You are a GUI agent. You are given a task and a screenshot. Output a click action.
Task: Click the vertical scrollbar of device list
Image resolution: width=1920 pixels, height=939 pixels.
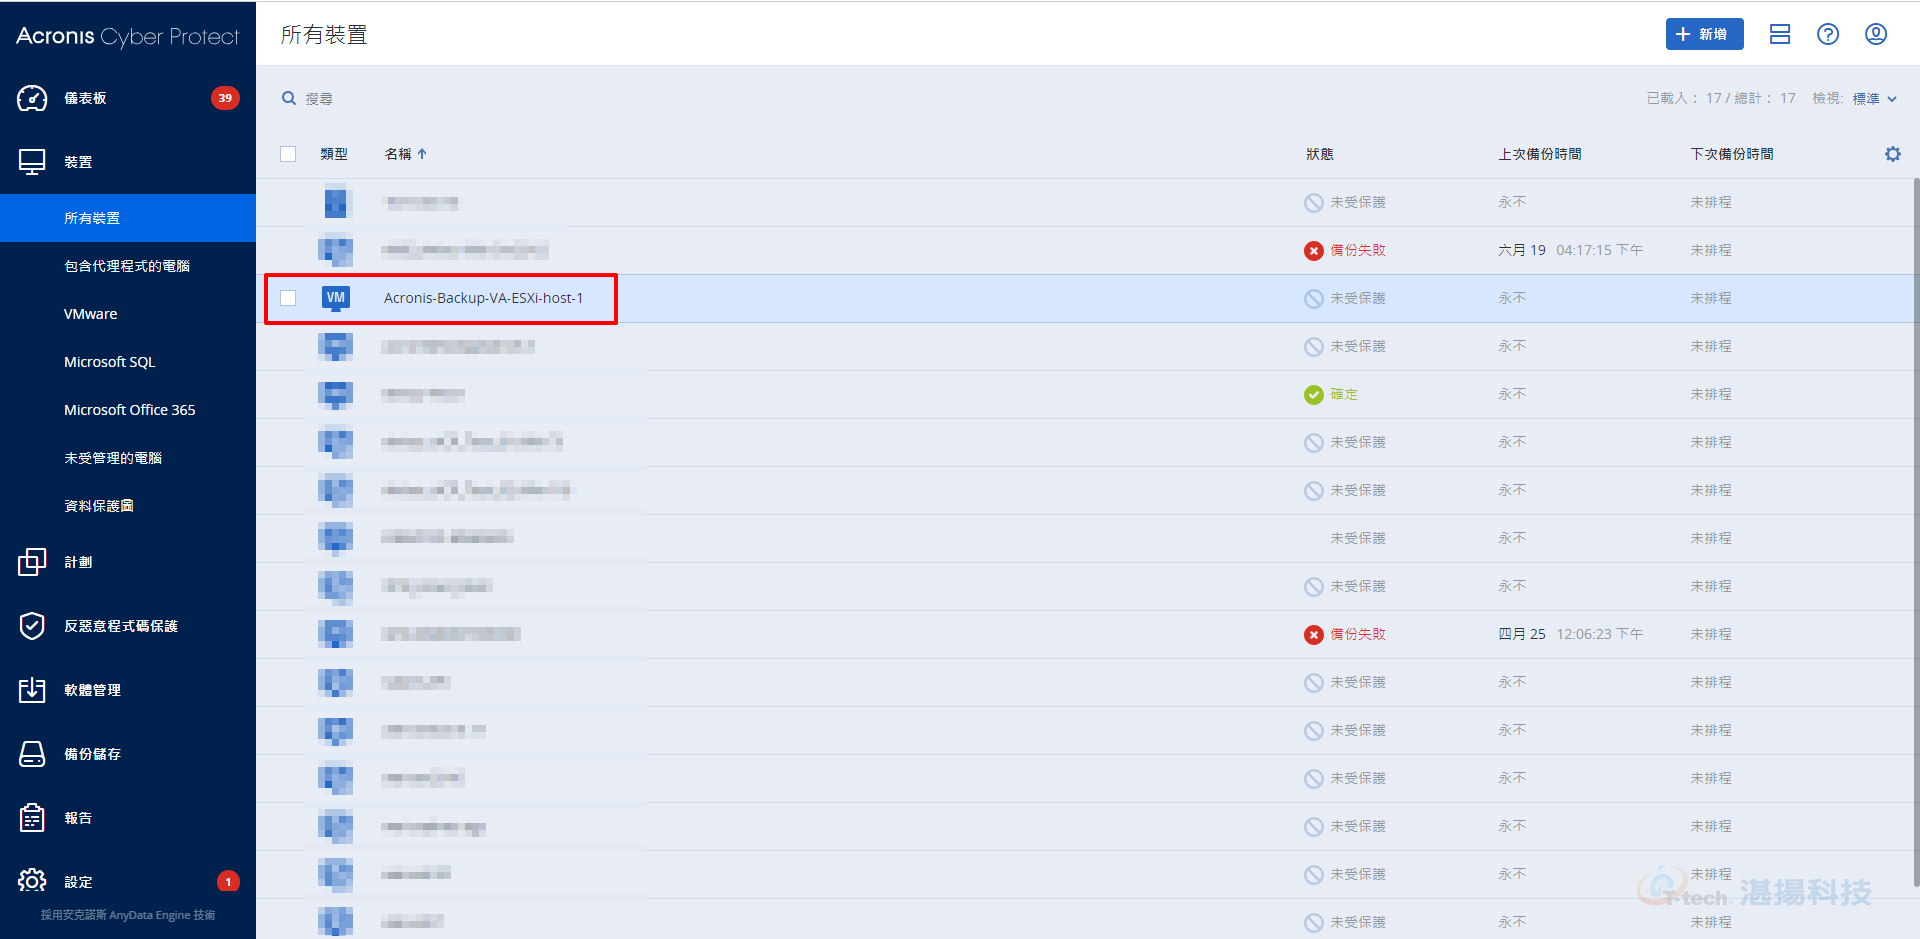tap(1915, 530)
